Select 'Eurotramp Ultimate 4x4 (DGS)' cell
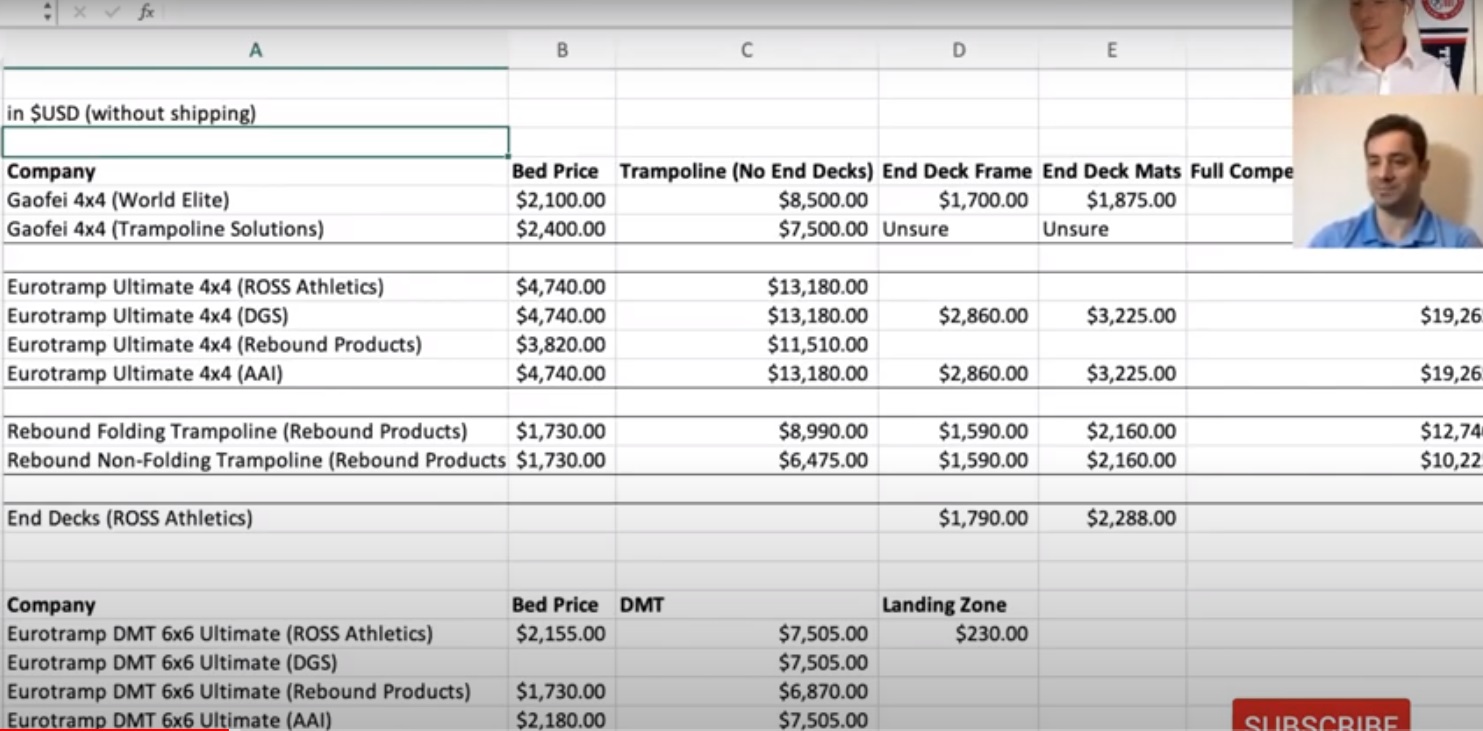The width and height of the screenshot is (1483, 731). [x=255, y=316]
